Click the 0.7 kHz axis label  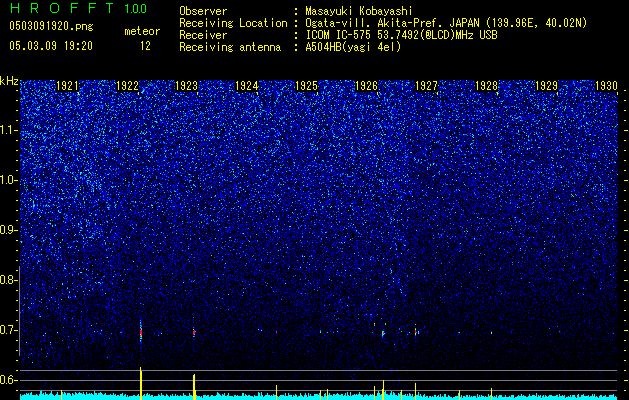[8, 330]
